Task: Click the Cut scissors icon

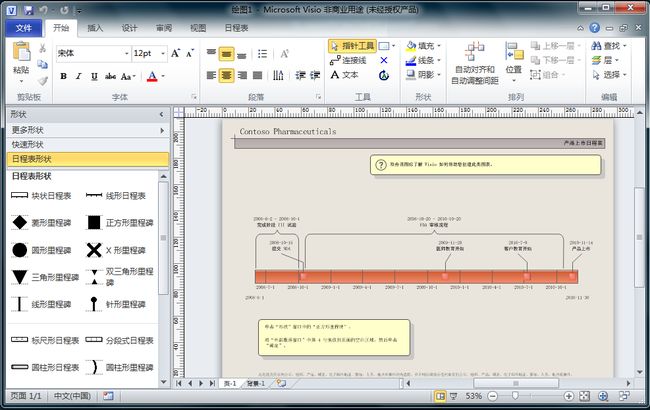Action: [42, 48]
